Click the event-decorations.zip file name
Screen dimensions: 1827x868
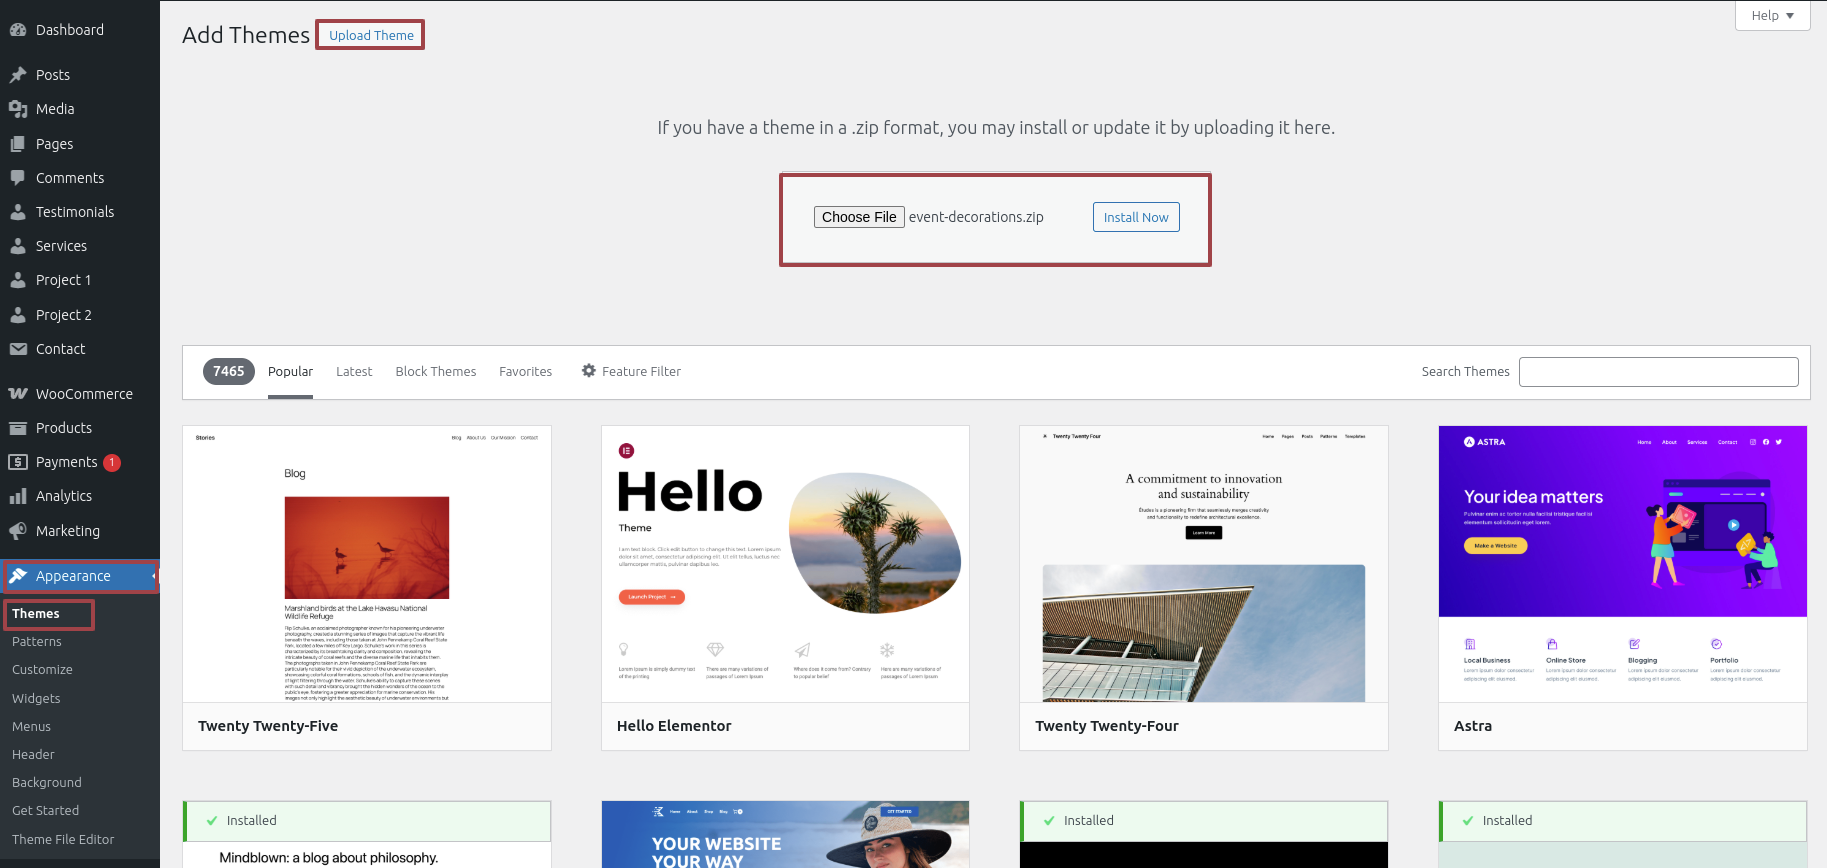coord(976,217)
